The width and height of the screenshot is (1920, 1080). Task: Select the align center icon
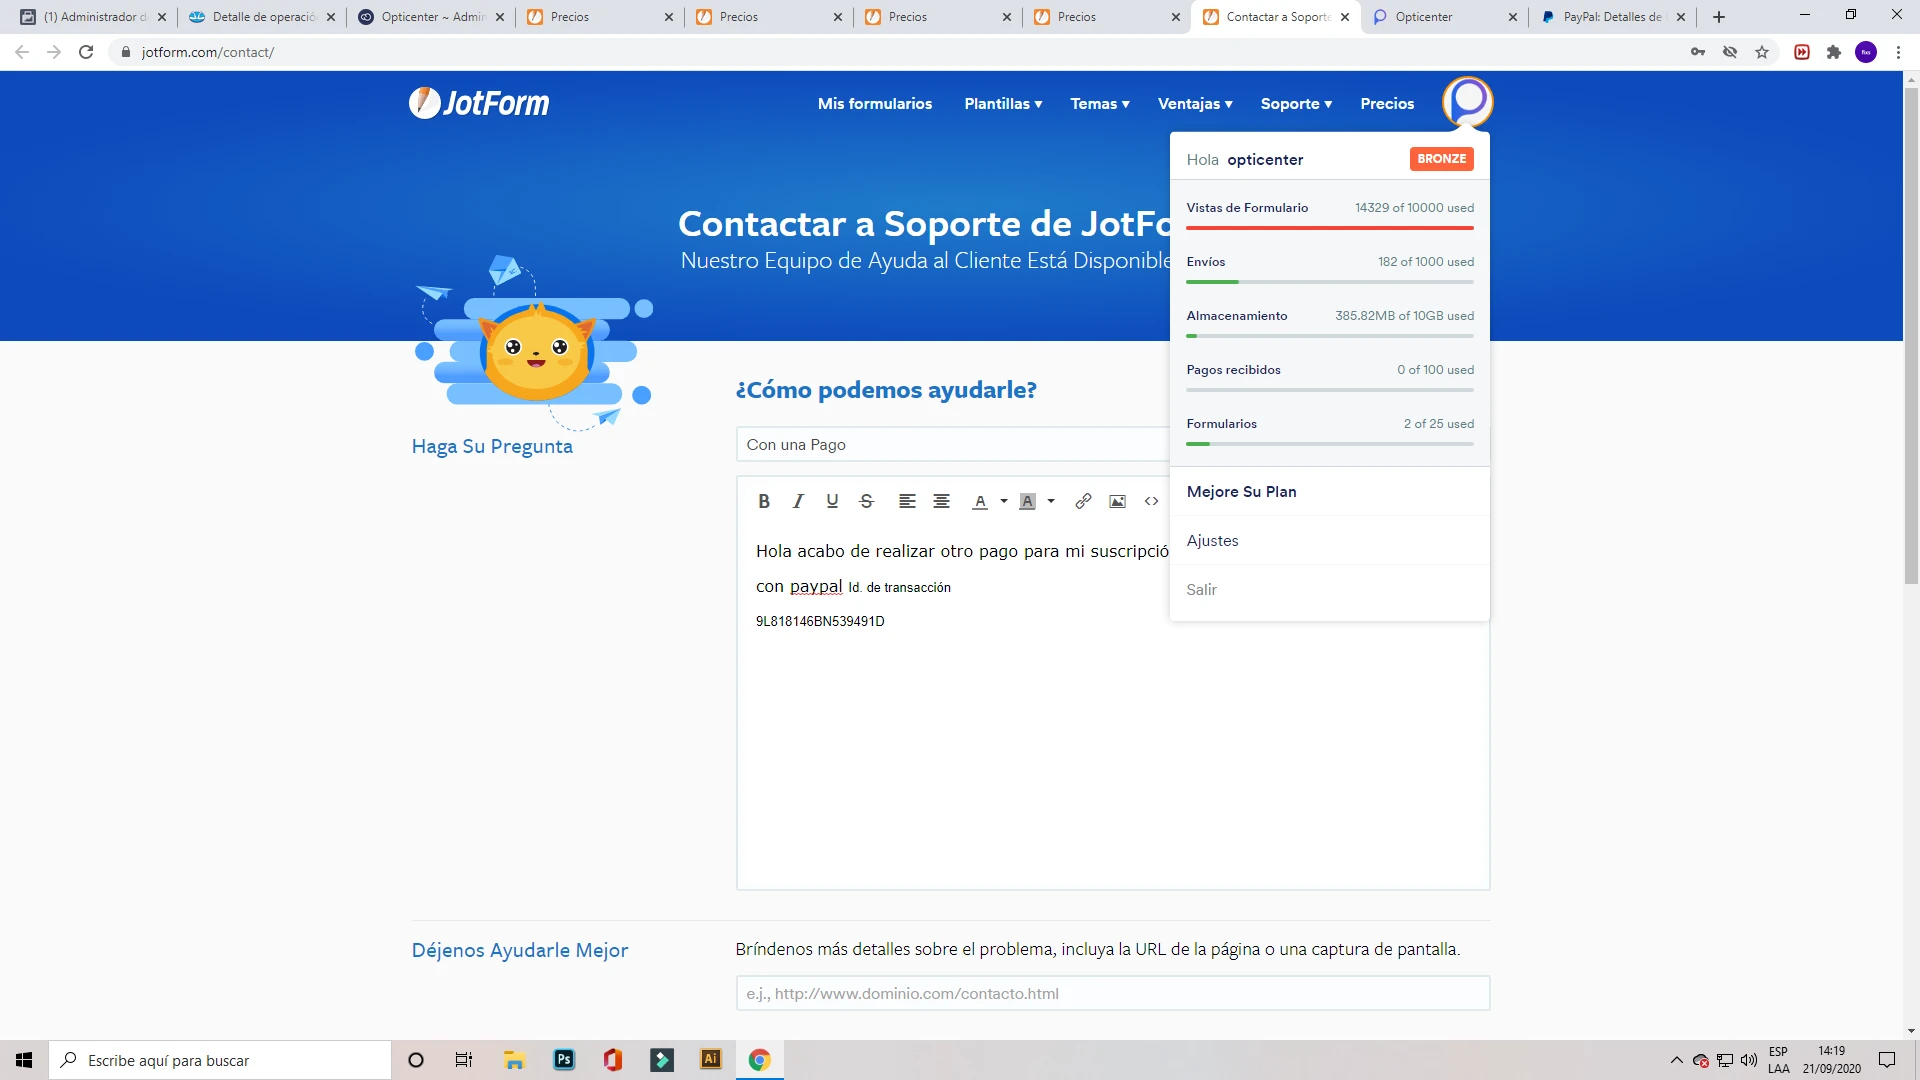(x=941, y=501)
